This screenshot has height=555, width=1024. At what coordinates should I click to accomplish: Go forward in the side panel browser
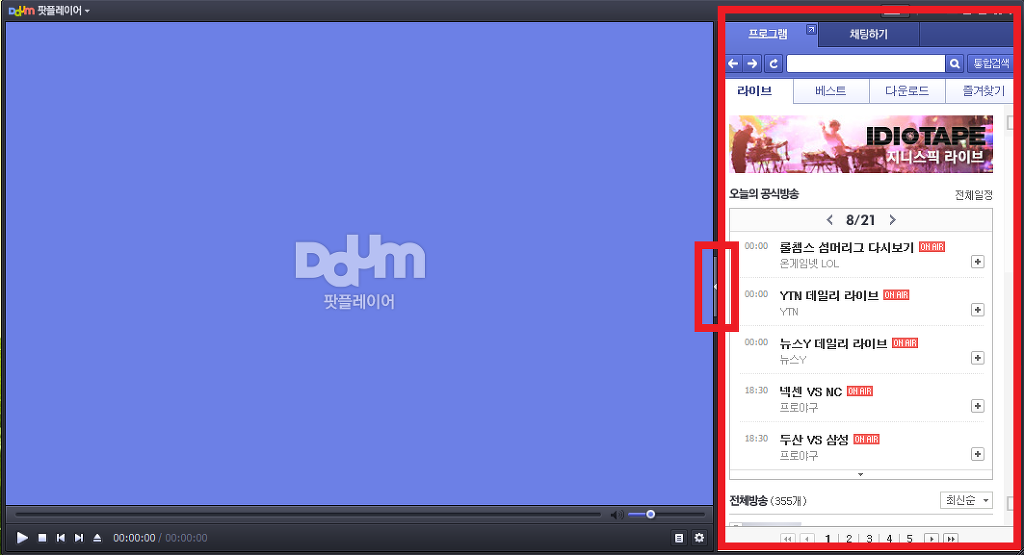pos(753,63)
